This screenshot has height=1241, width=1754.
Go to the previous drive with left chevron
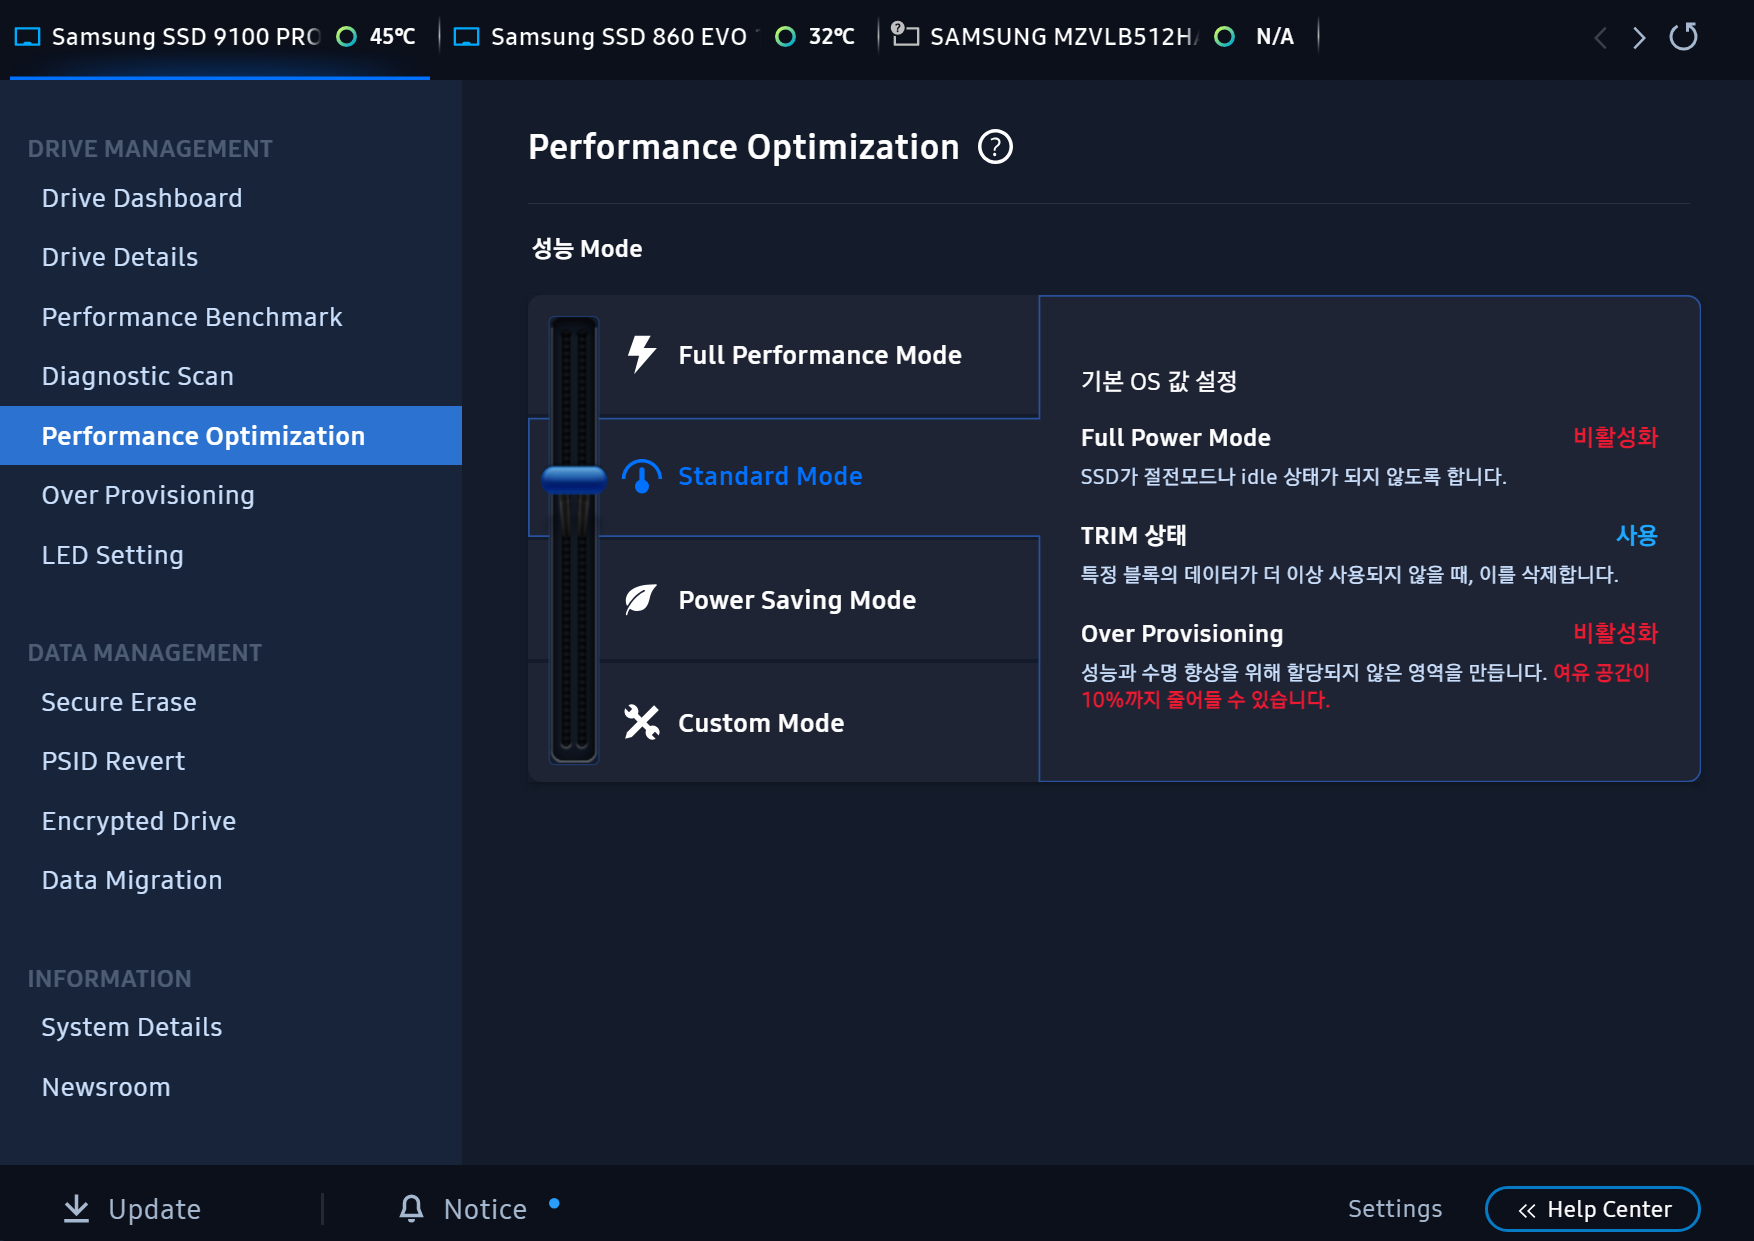[x=1600, y=38]
